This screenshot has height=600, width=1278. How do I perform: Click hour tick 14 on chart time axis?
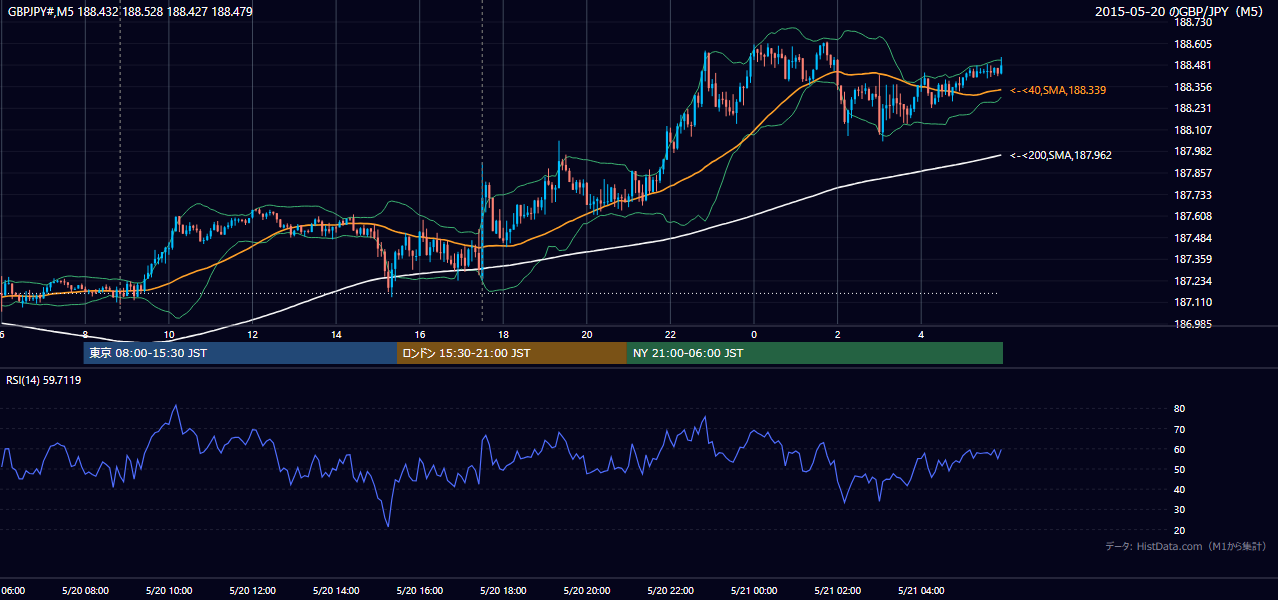tap(336, 334)
